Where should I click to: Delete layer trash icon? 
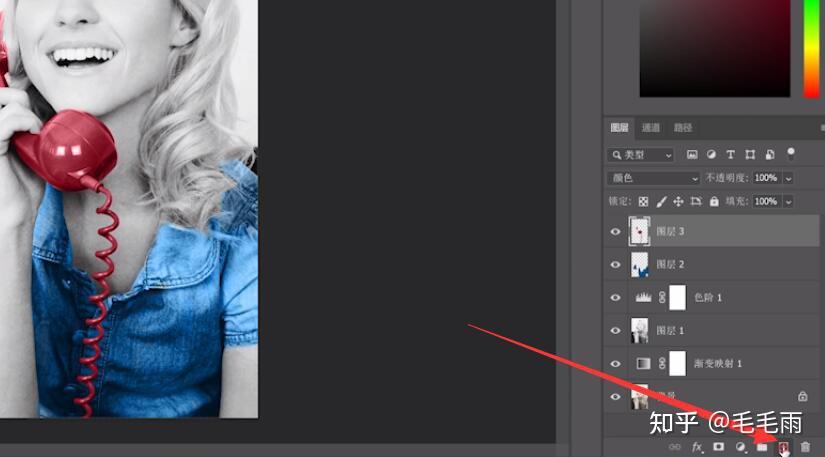(x=805, y=447)
